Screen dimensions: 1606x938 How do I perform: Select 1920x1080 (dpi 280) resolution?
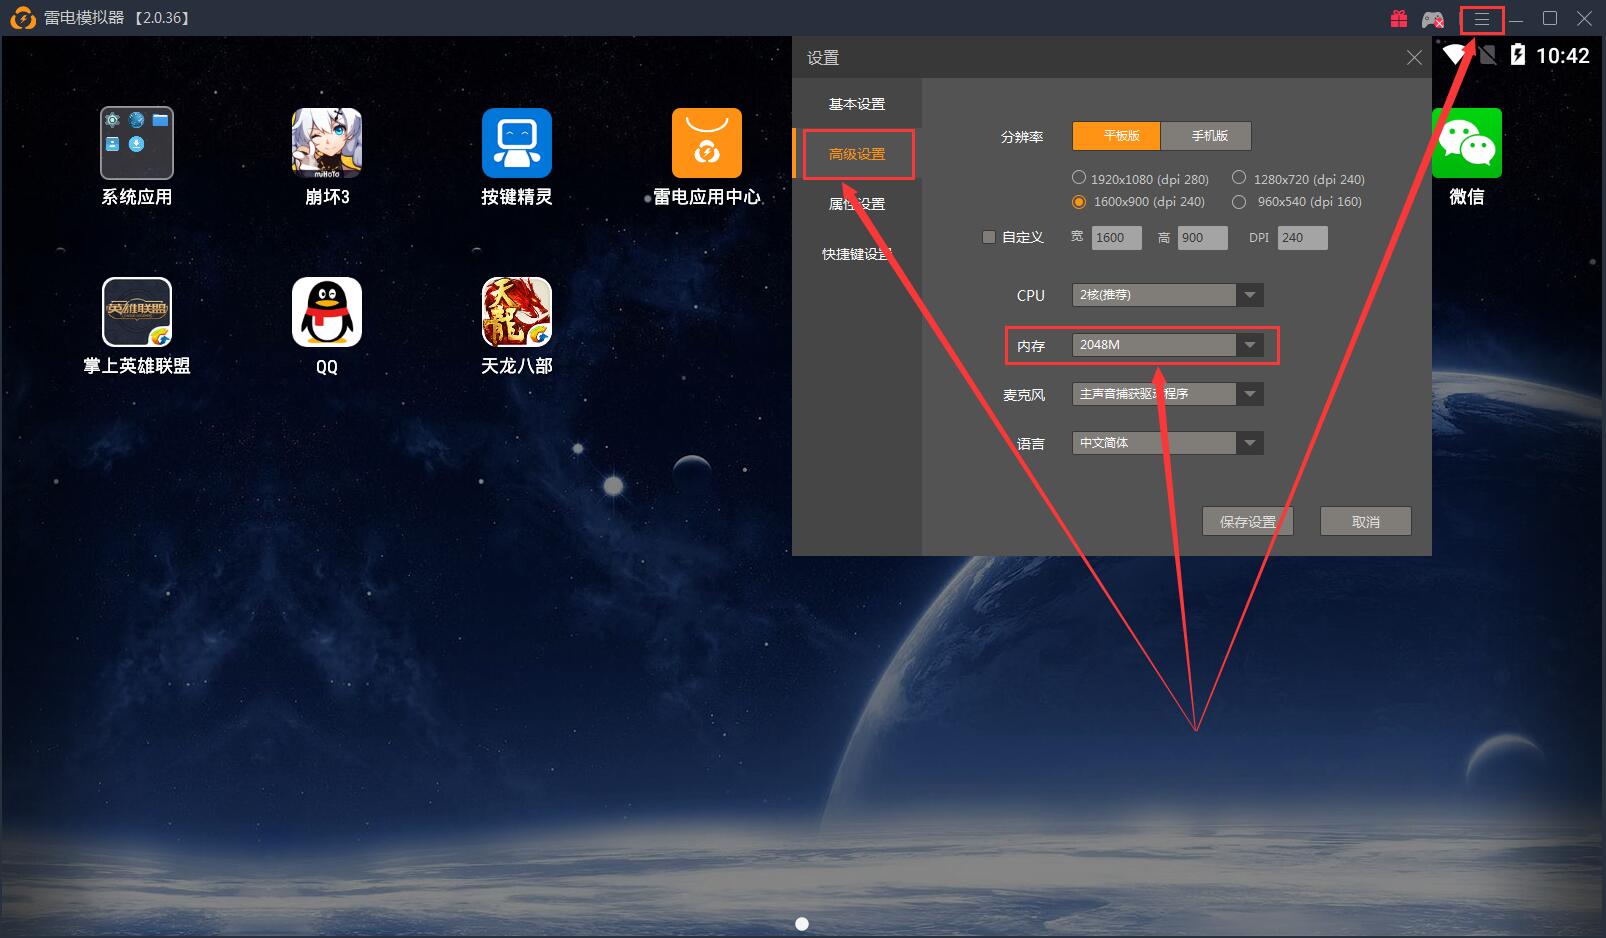tap(1079, 178)
